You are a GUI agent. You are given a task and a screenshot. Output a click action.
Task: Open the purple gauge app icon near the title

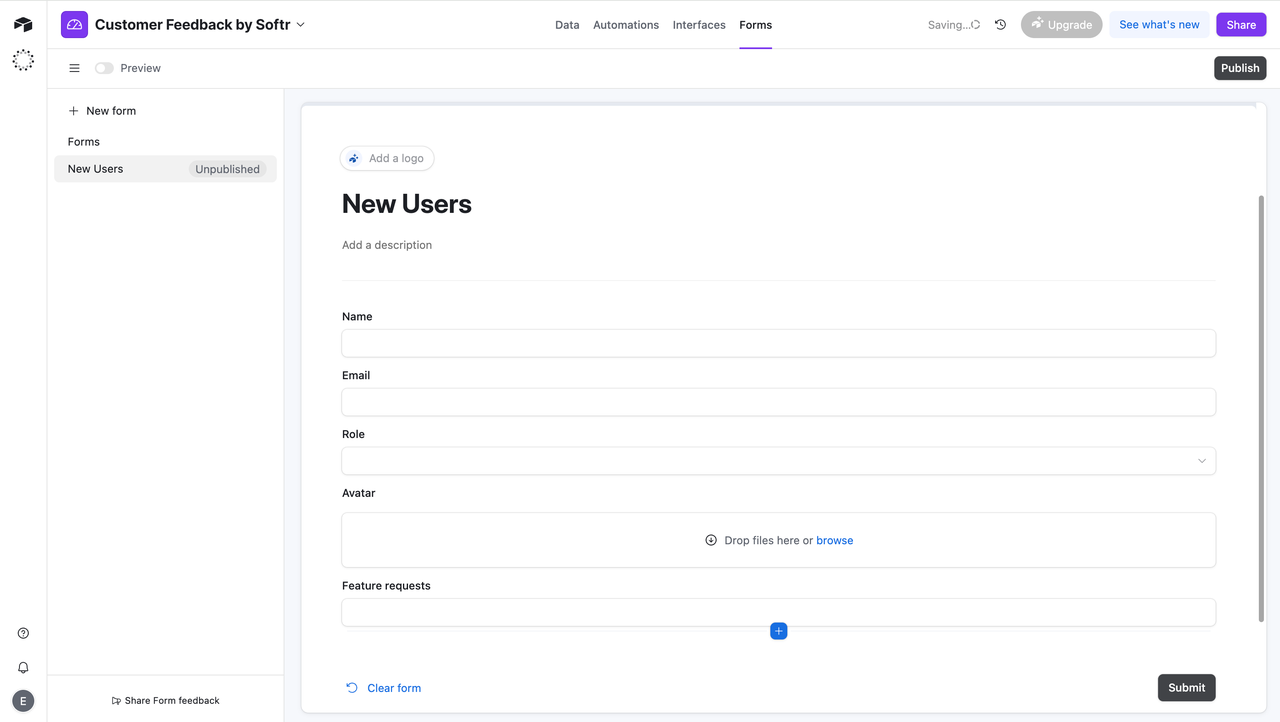click(x=73, y=23)
